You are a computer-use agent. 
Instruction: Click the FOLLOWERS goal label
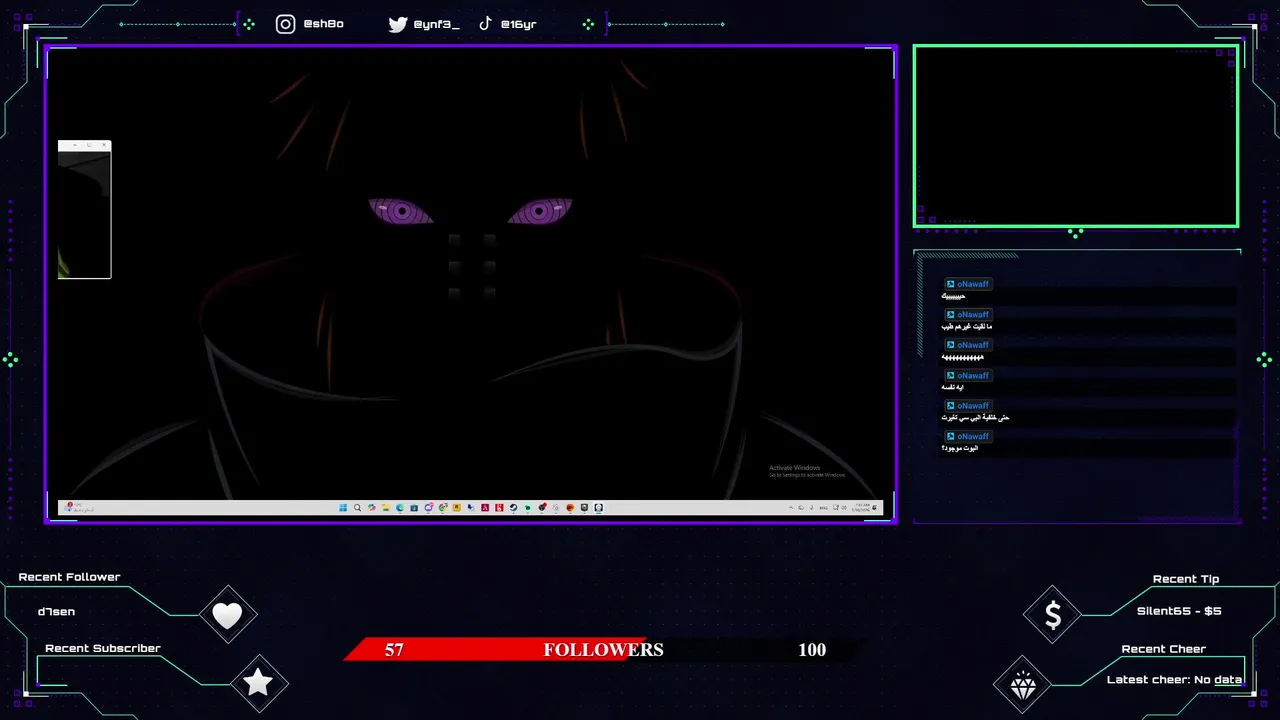(x=603, y=650)
